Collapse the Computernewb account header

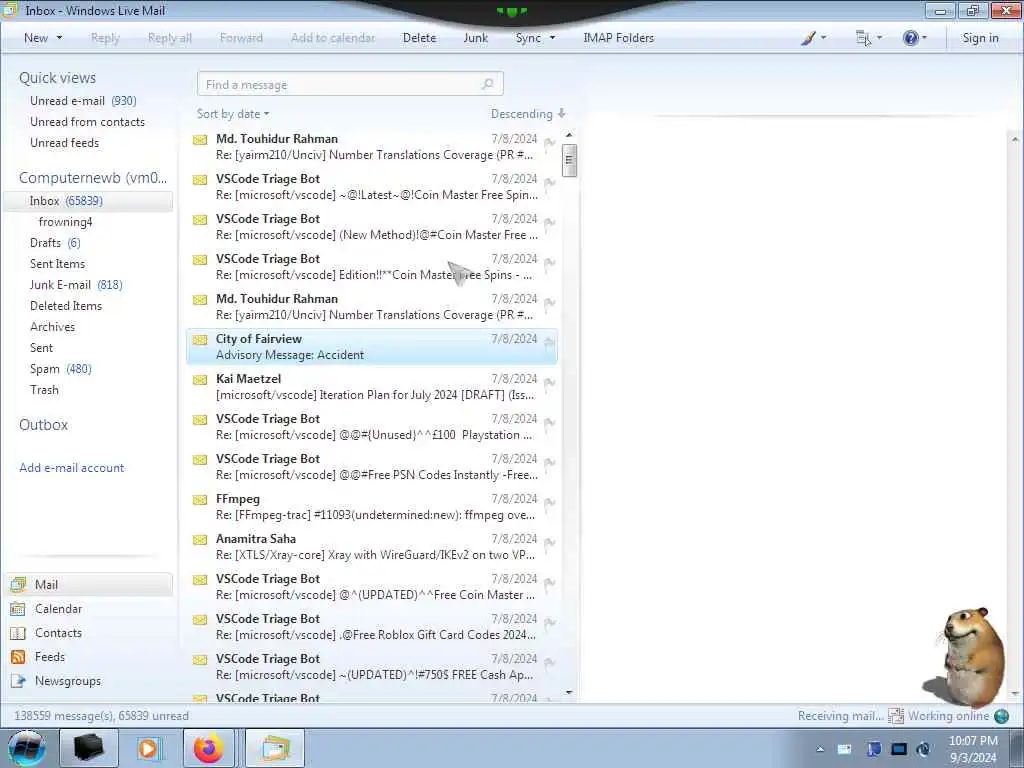(x=93, y=178)
